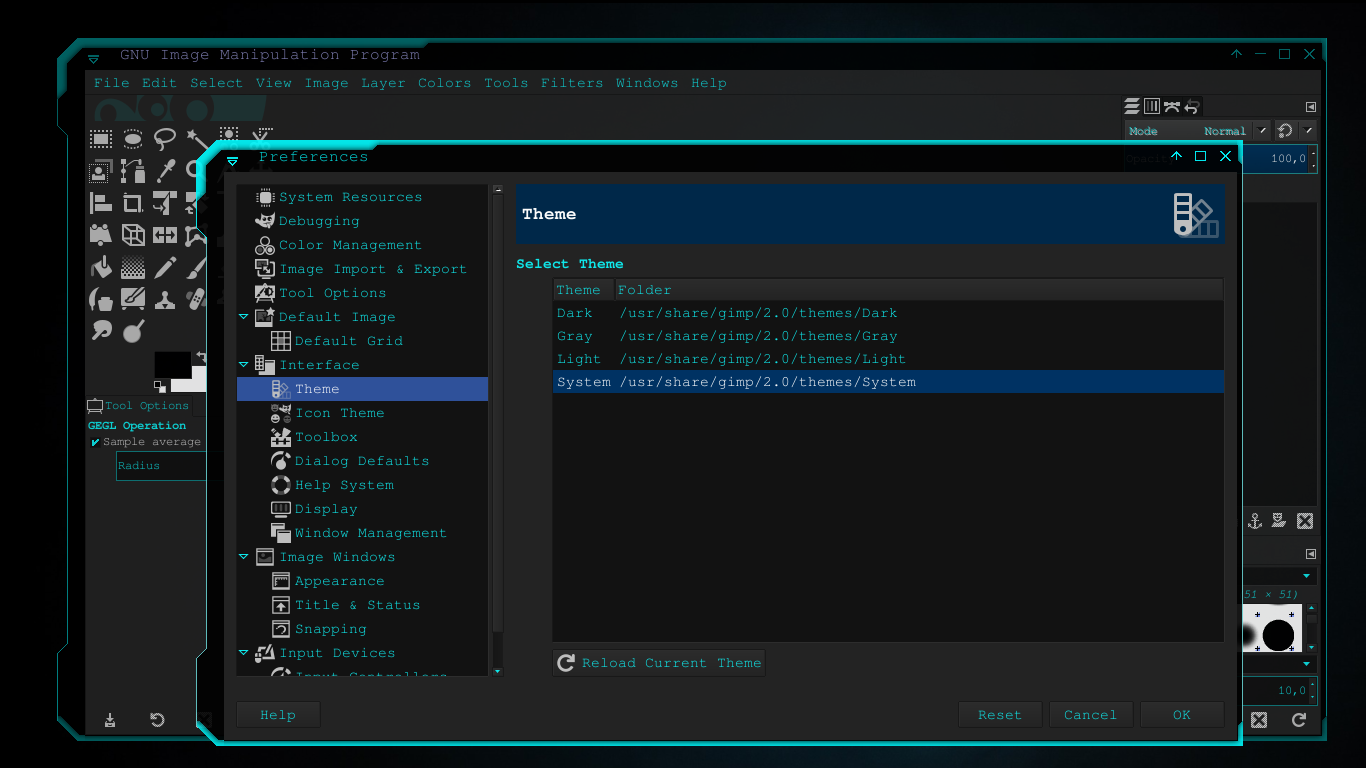Select the Dodge/Burn tool

click(x=133, y=331)
